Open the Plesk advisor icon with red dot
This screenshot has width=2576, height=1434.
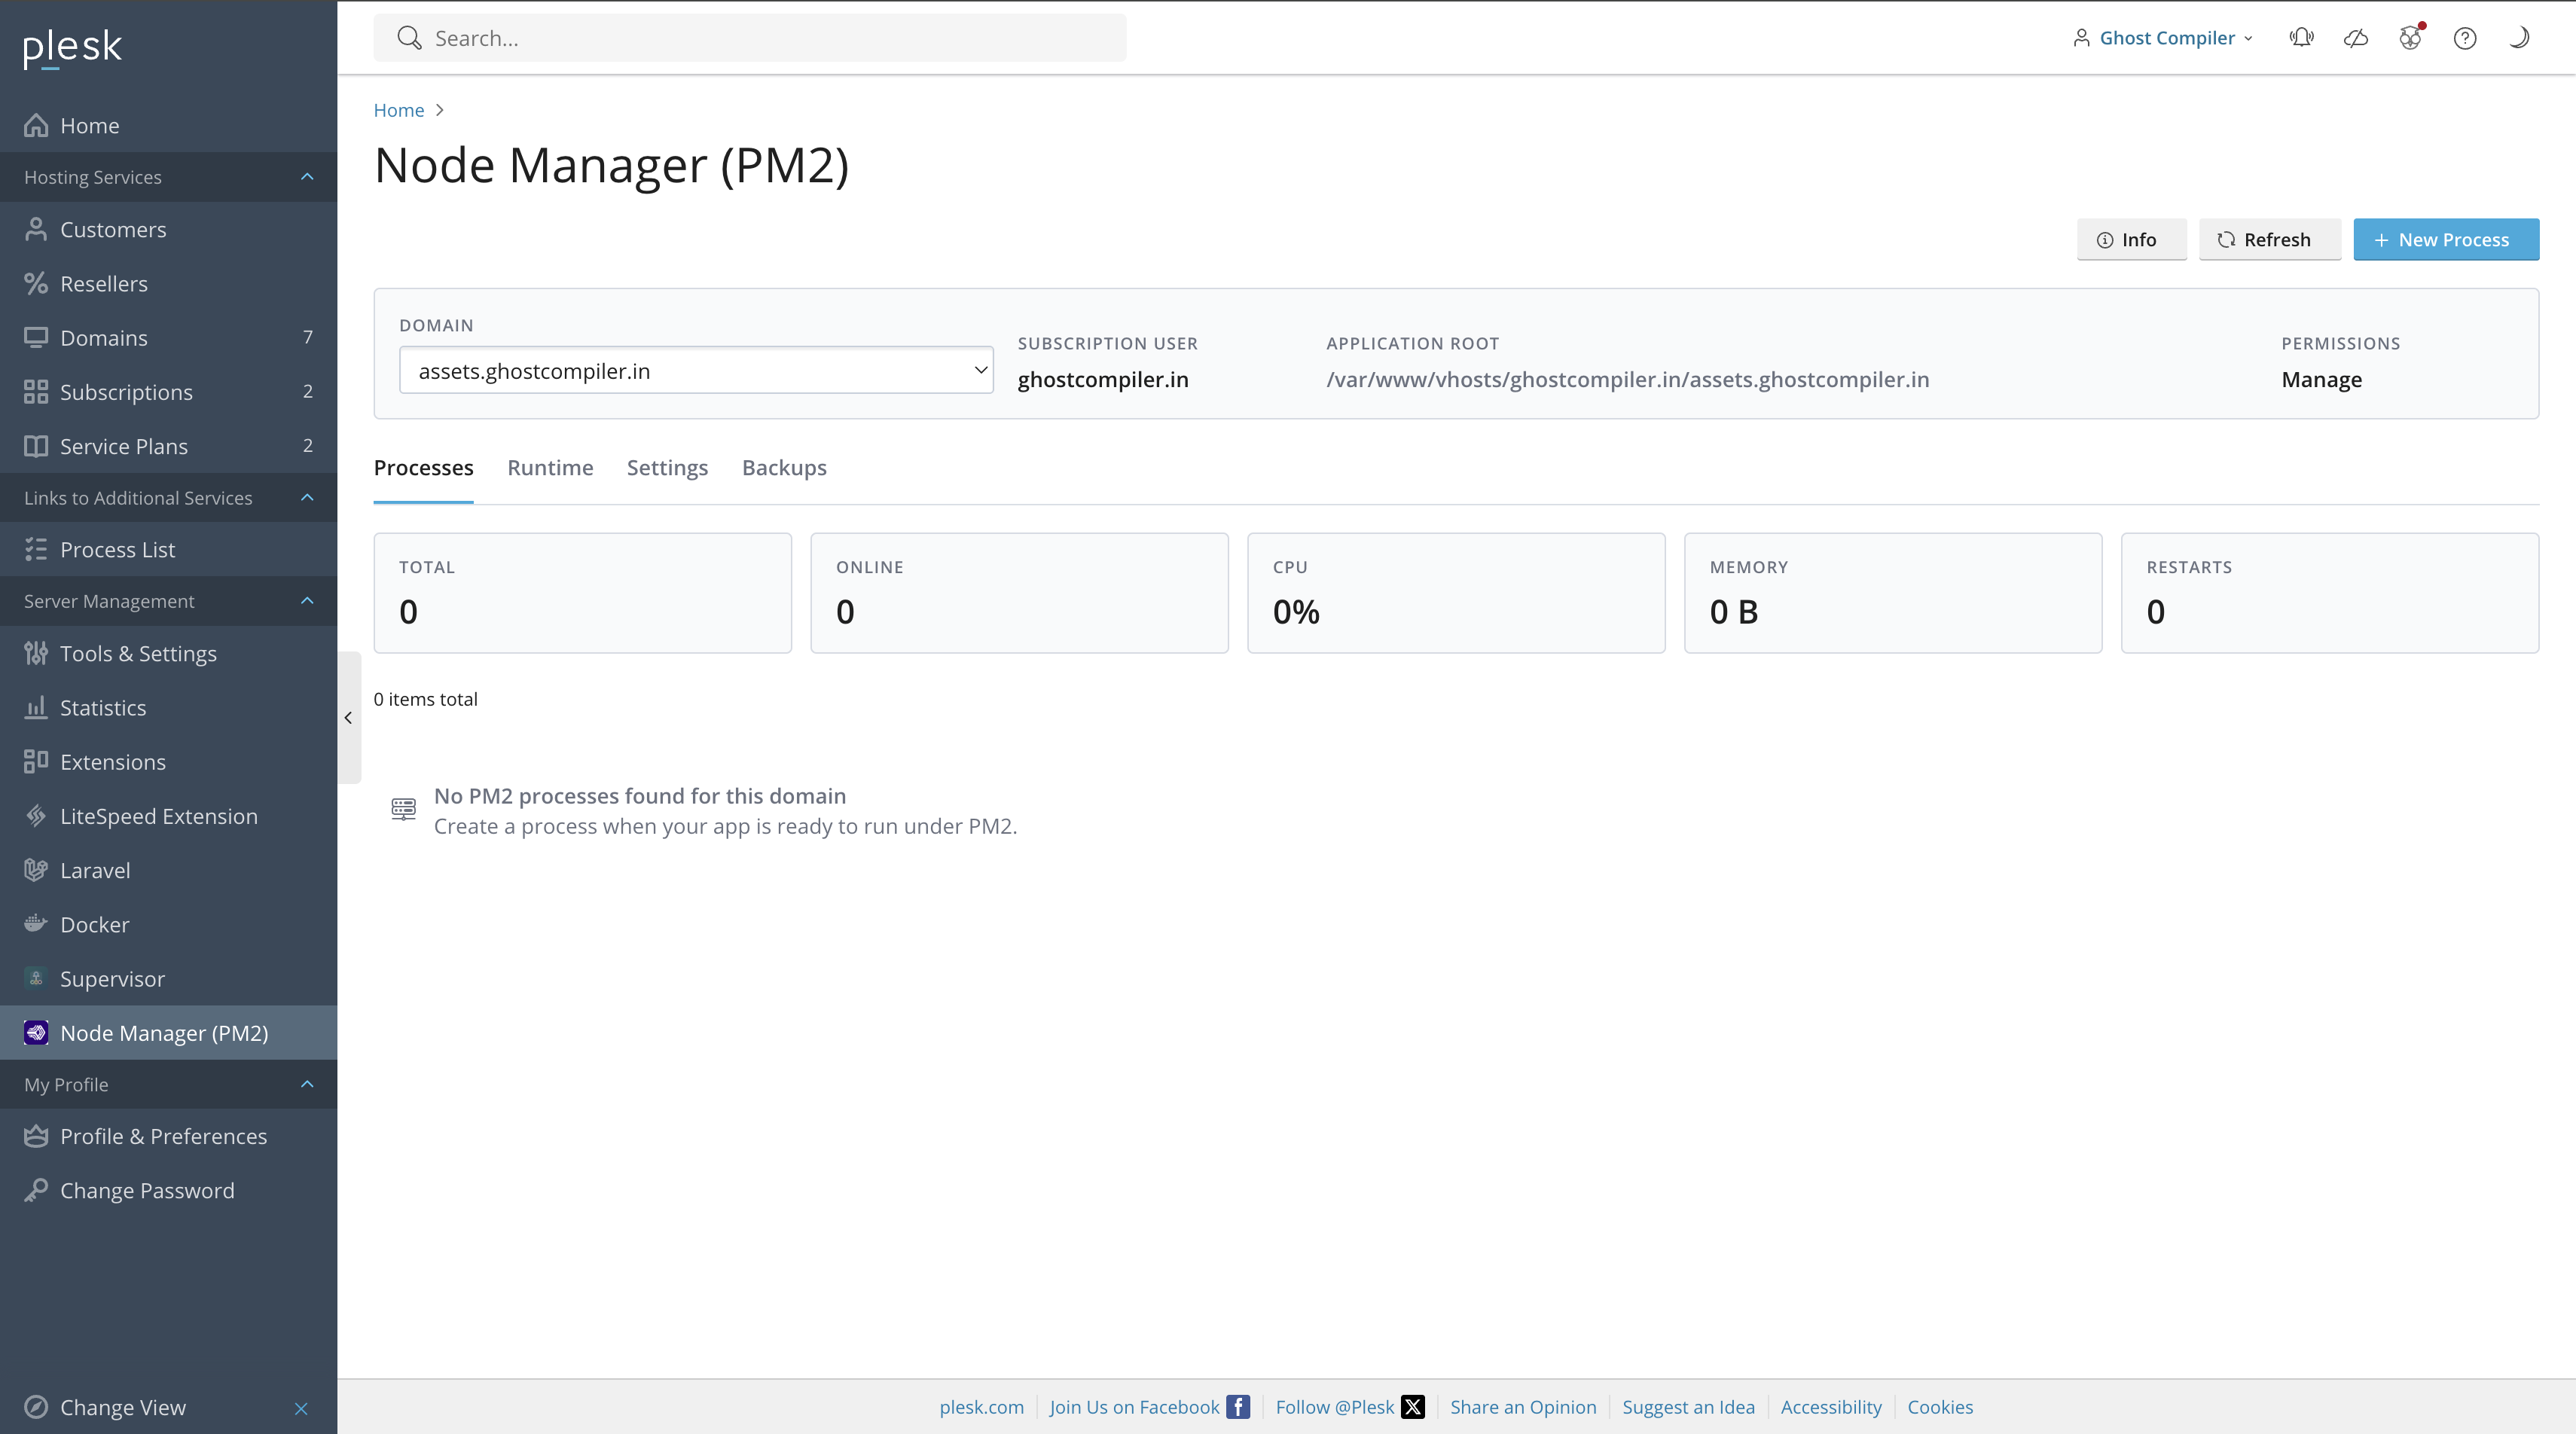(x=2411, y=38)
